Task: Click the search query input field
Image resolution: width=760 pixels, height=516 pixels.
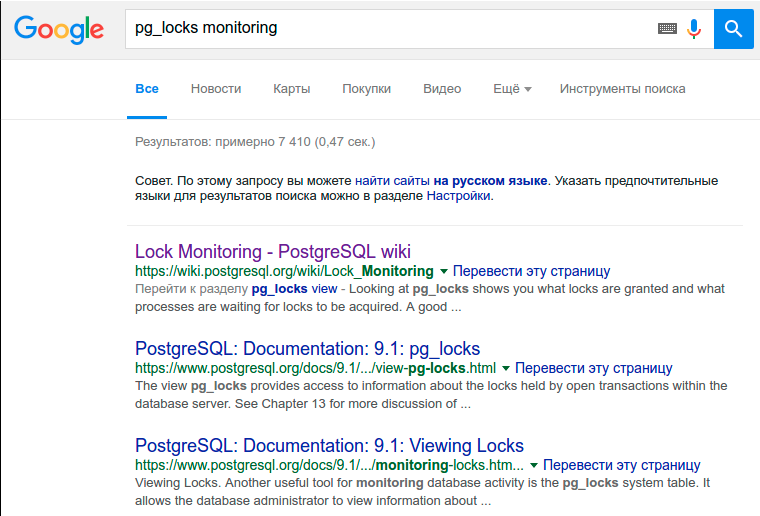Action: pyautogui.click(x=390, y=29)
